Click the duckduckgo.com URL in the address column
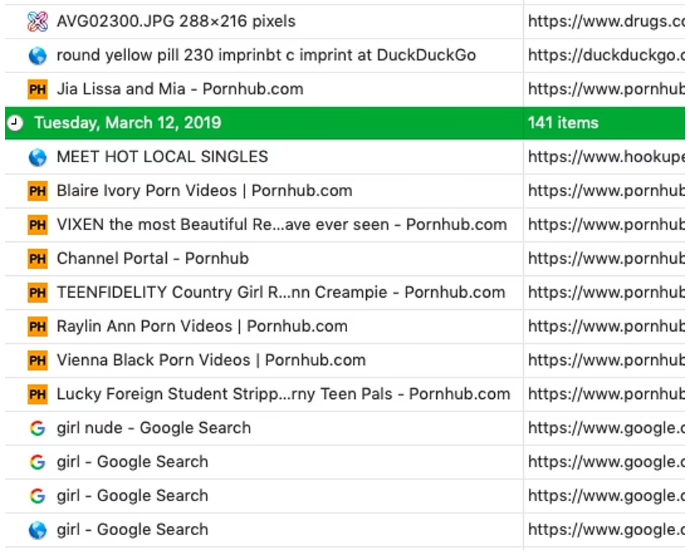This screenshot has height=554, width=697. click(x=606, y=55)
